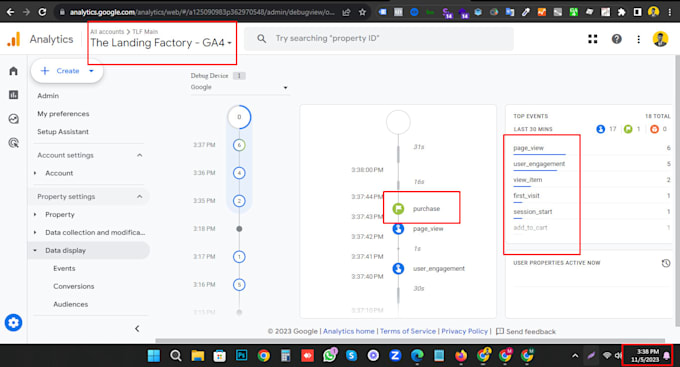Viewport: 680px width, 367px height.
Task: Click the search bar Try searching property ID
Action: (x=379, y=39)
